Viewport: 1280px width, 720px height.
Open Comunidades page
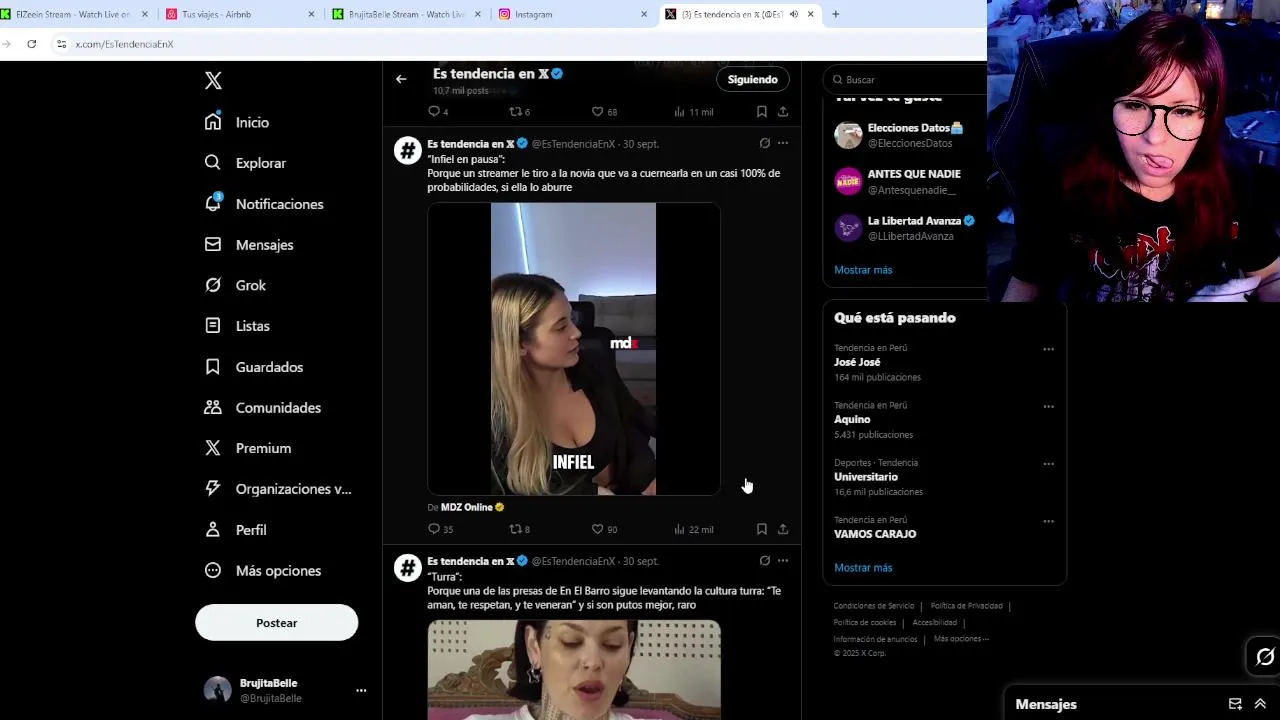[263, 408]
